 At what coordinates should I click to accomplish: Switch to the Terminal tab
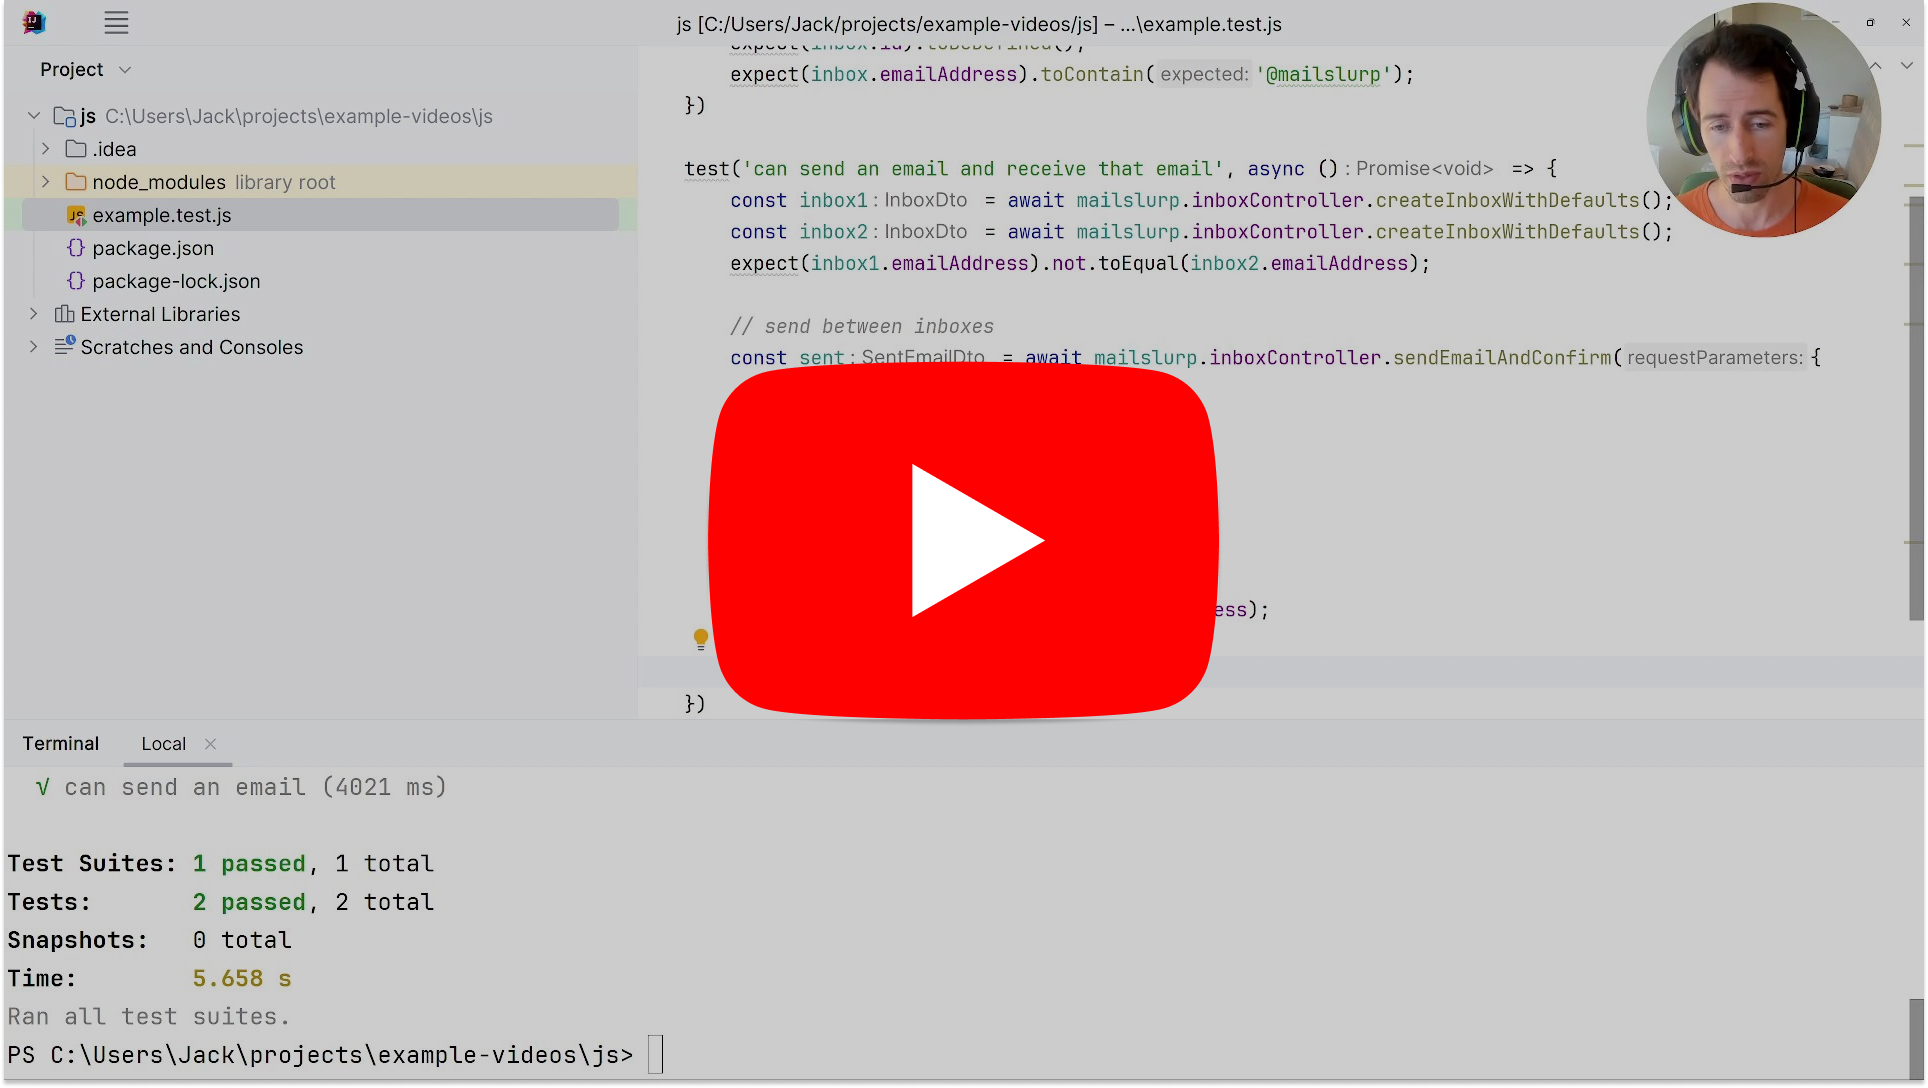[x=60, y=743]
